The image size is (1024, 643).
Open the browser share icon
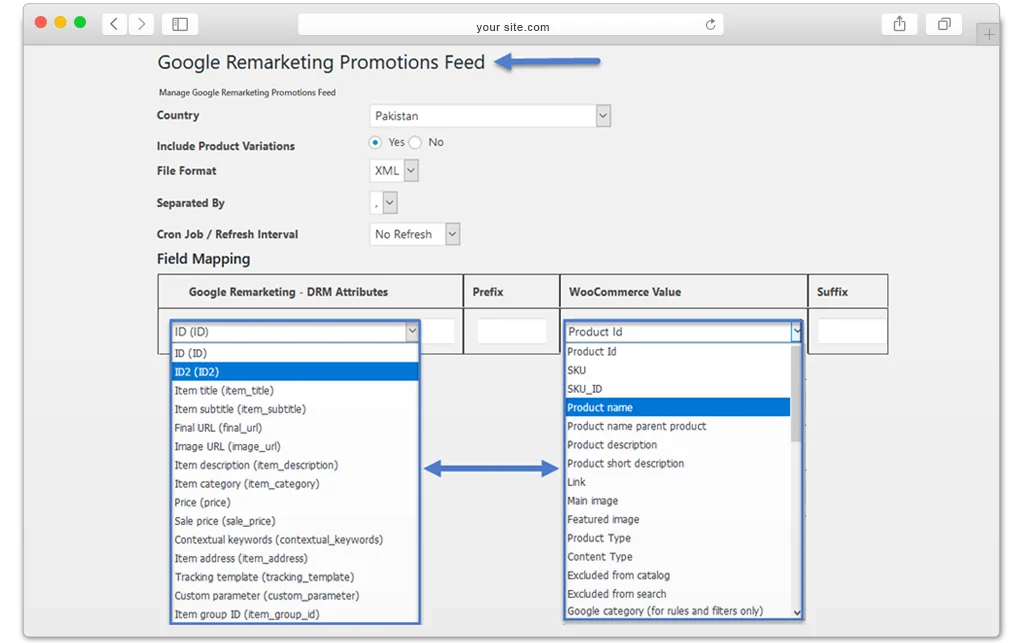899,24
